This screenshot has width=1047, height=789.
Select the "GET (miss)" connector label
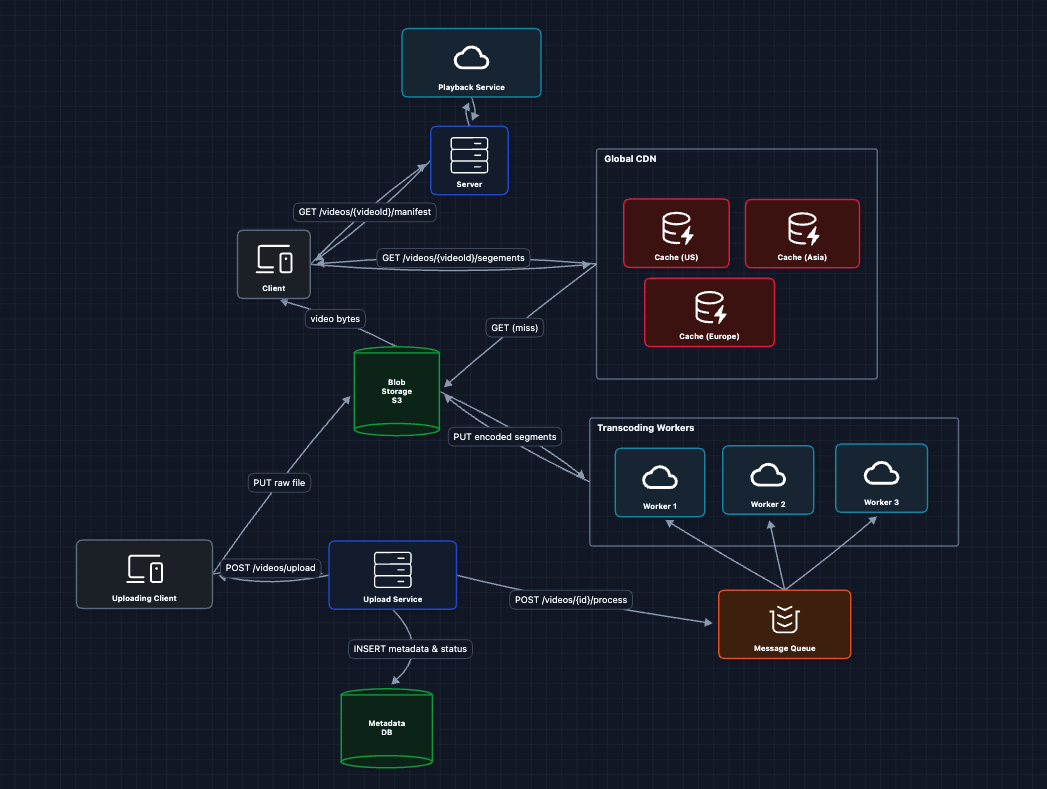[515, 328]
